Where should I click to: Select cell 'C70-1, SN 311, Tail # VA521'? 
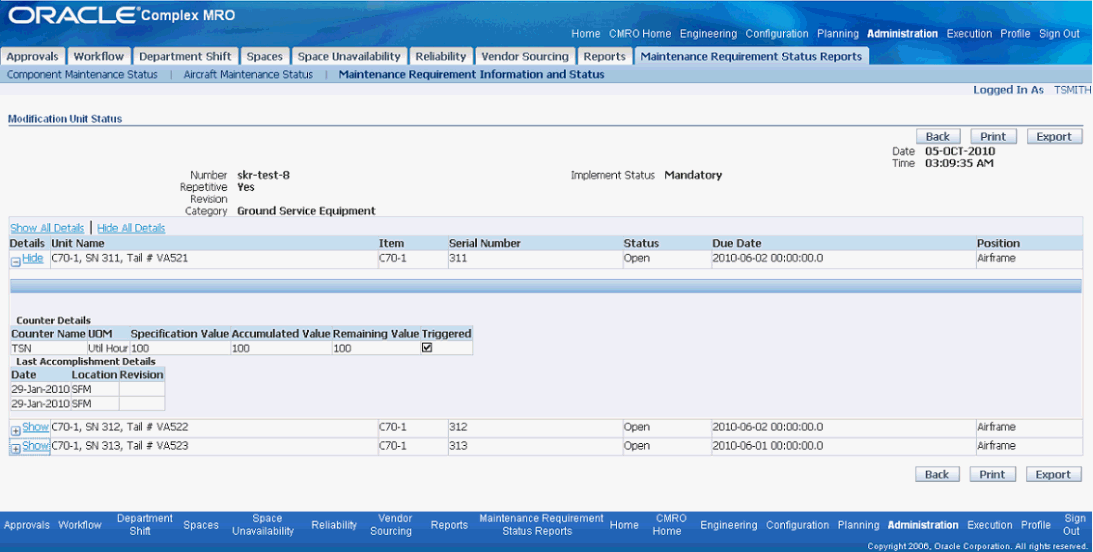[x=120, y=258]
